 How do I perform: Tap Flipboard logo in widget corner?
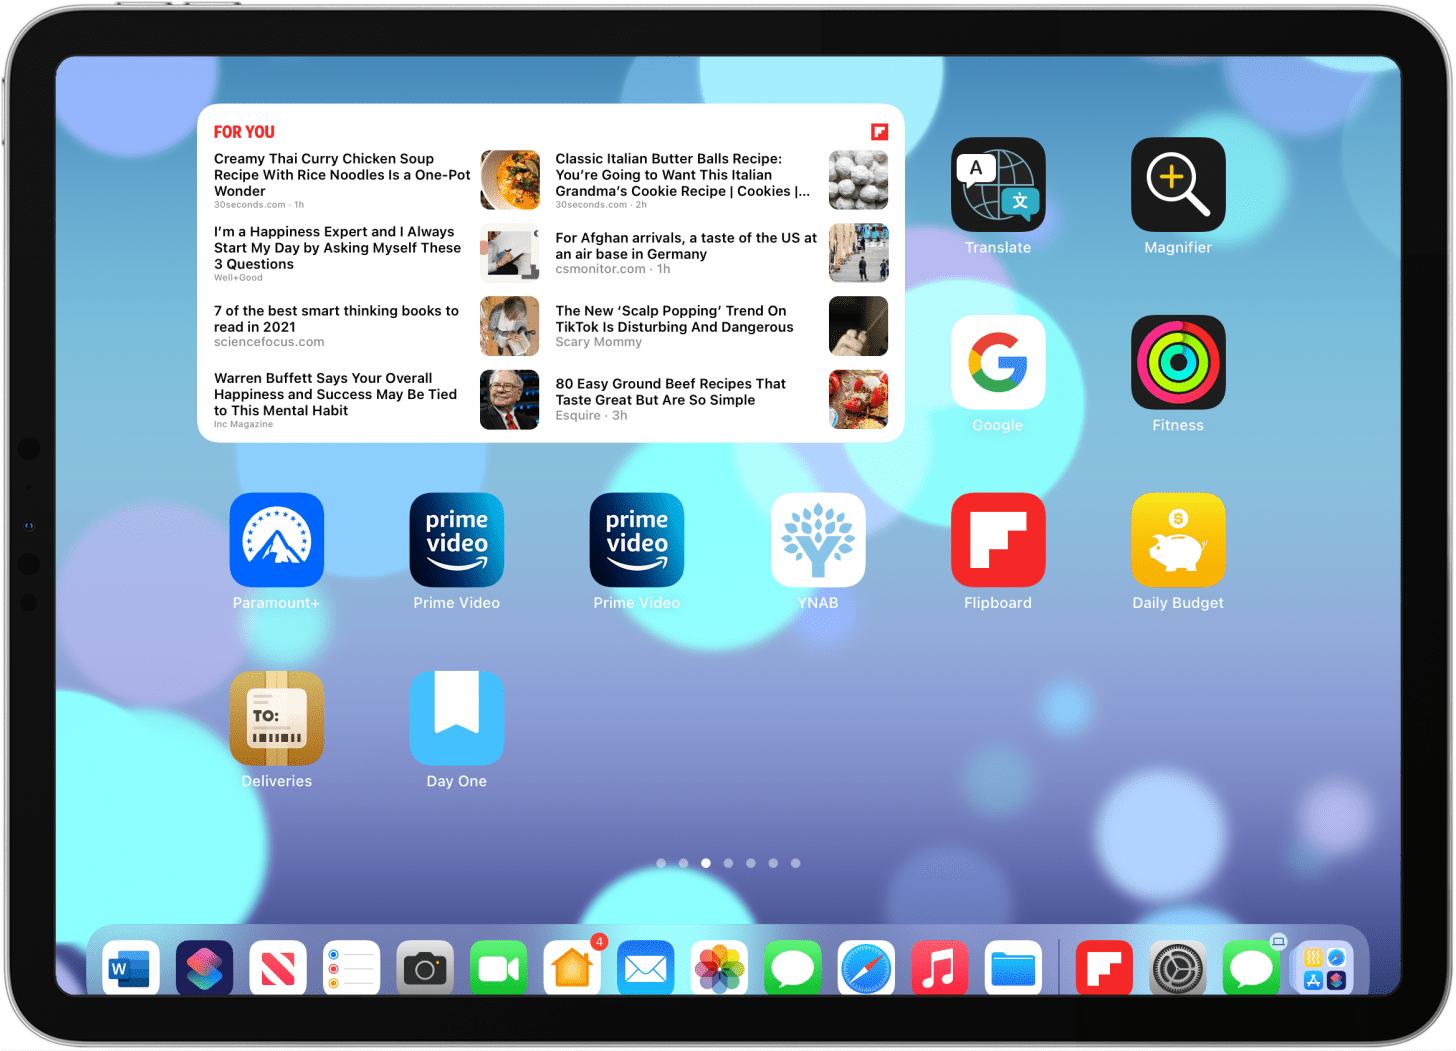pos(879,131)
